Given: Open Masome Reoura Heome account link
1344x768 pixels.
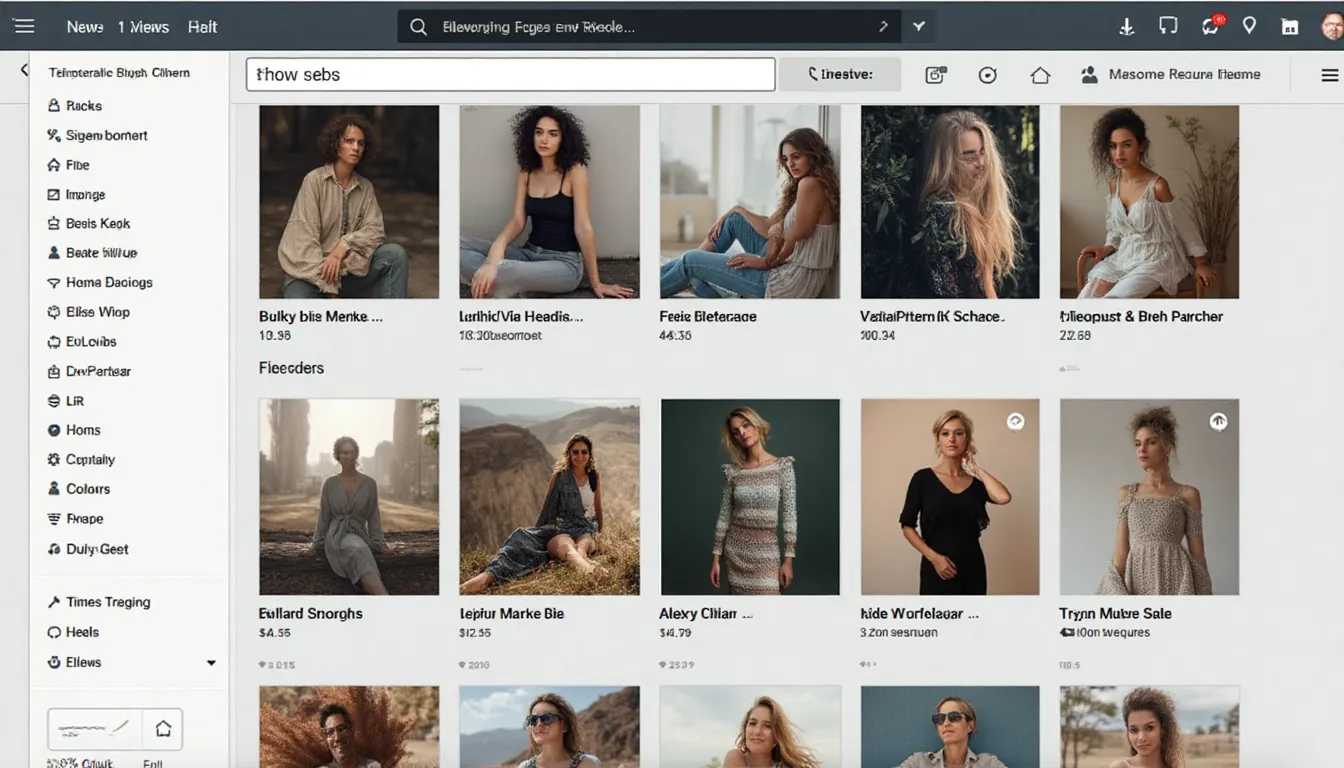Looking at the screenshot, I should click(x=1171, y=74).
